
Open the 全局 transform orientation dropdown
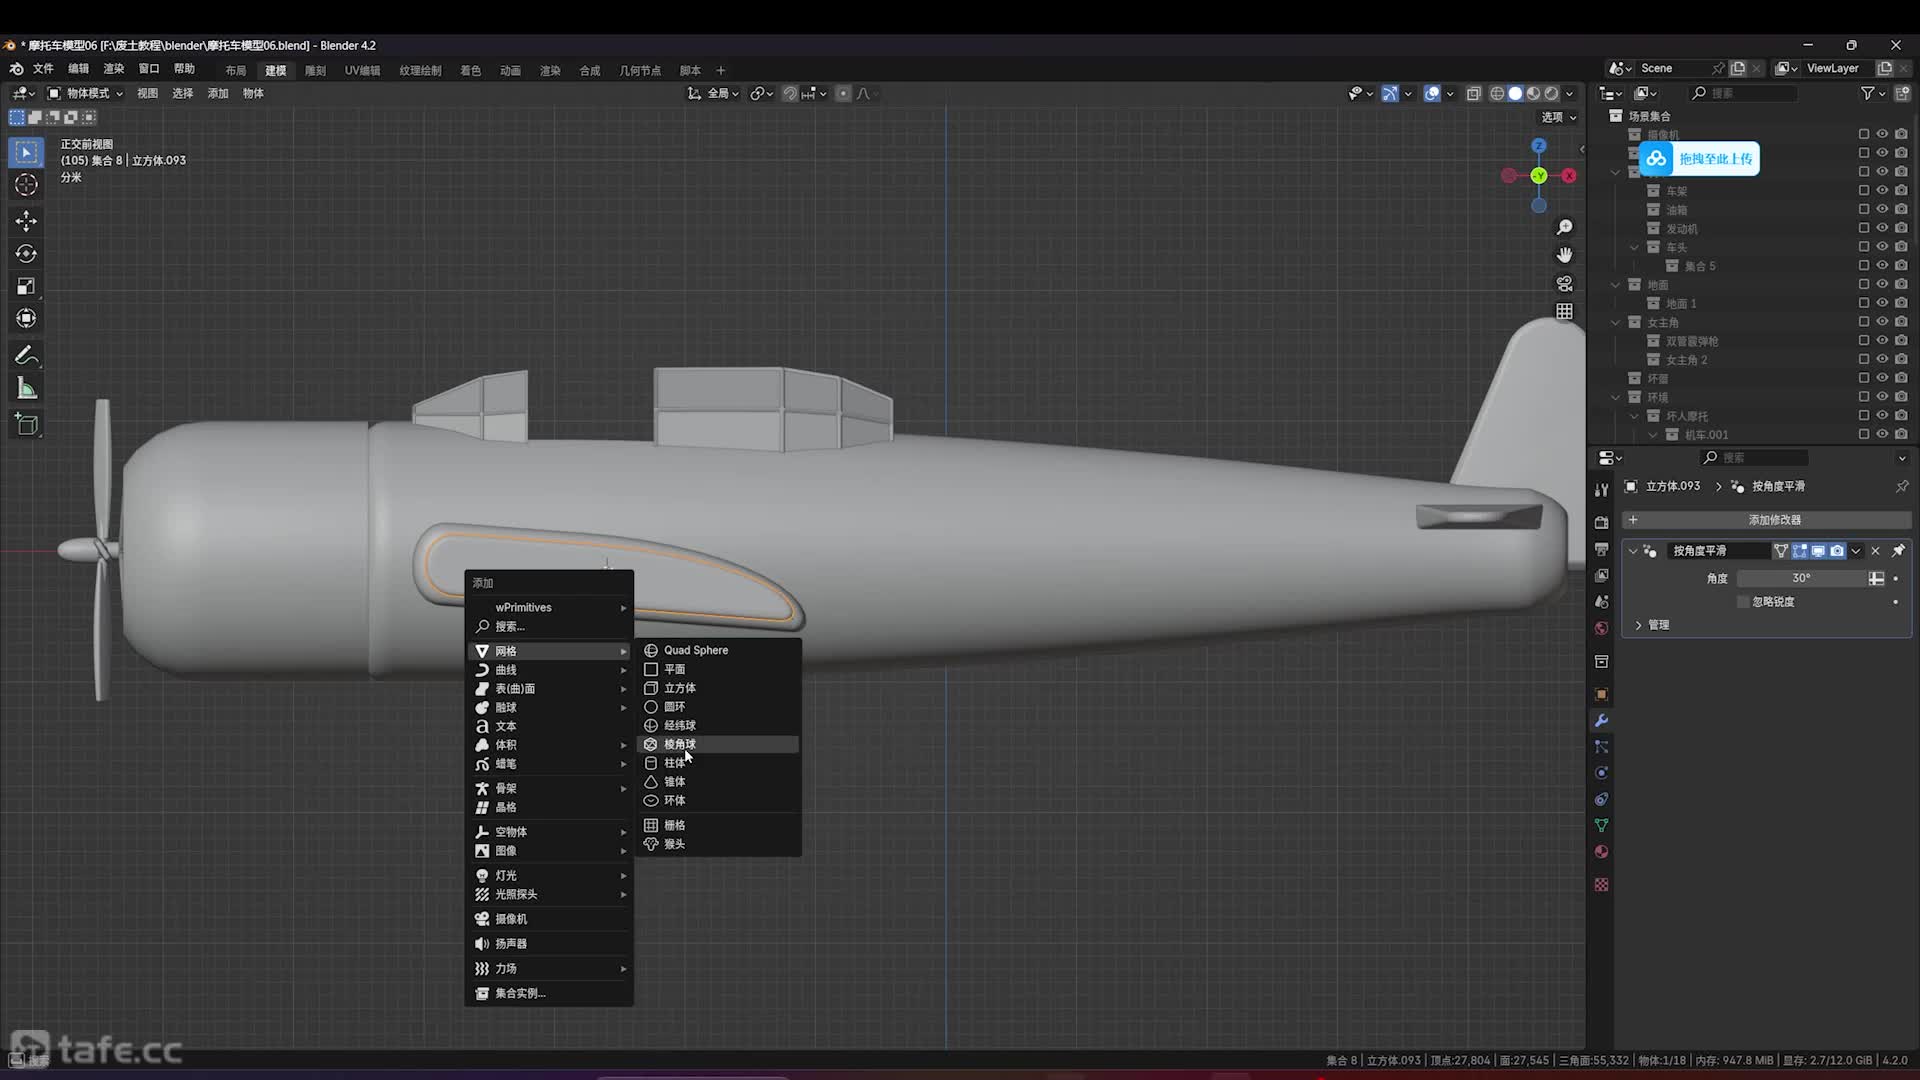714,93
